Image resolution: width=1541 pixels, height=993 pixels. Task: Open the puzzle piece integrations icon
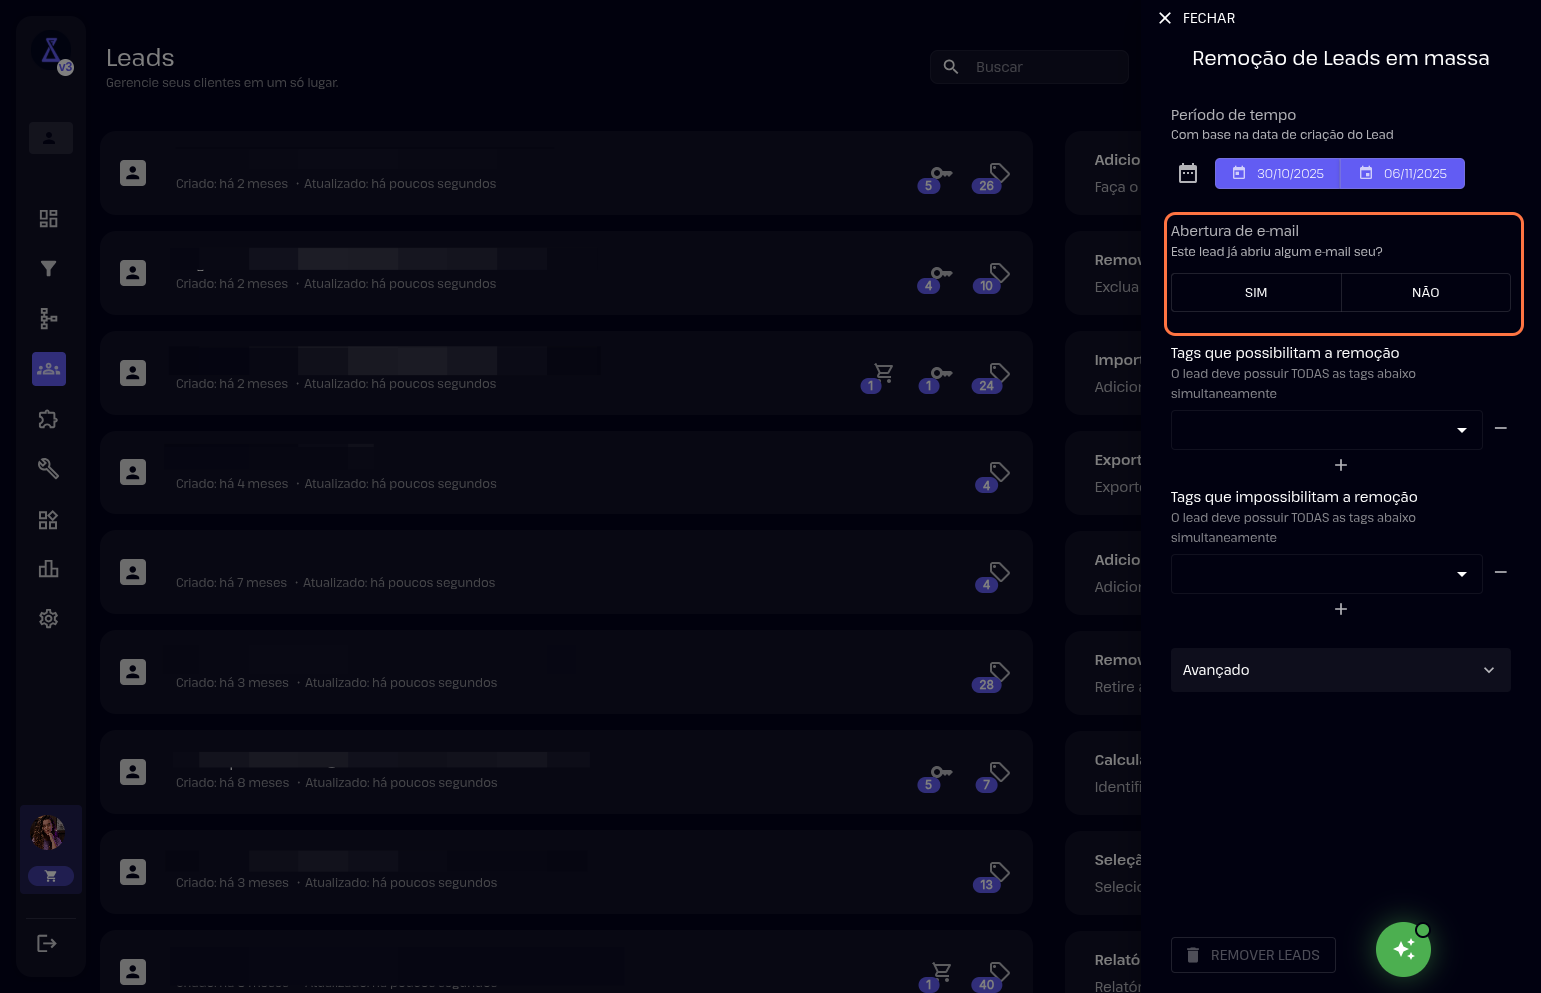pyautogui.click(x=48, y=419)
